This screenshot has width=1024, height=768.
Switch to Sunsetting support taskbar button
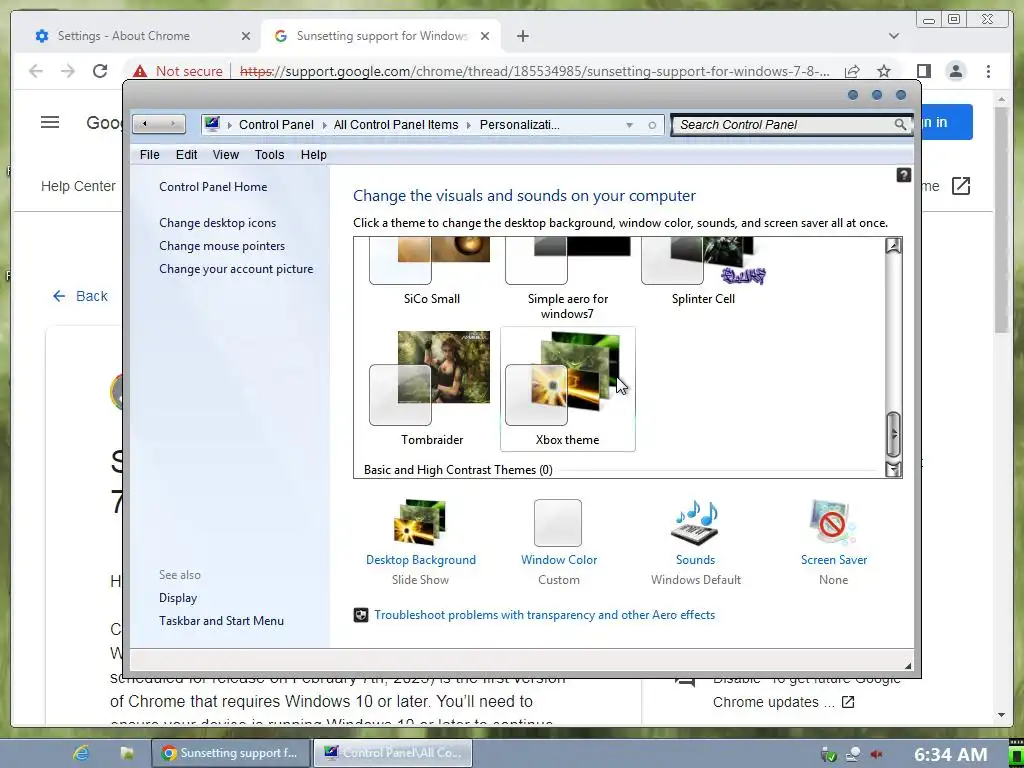click(x=231, y=753)
